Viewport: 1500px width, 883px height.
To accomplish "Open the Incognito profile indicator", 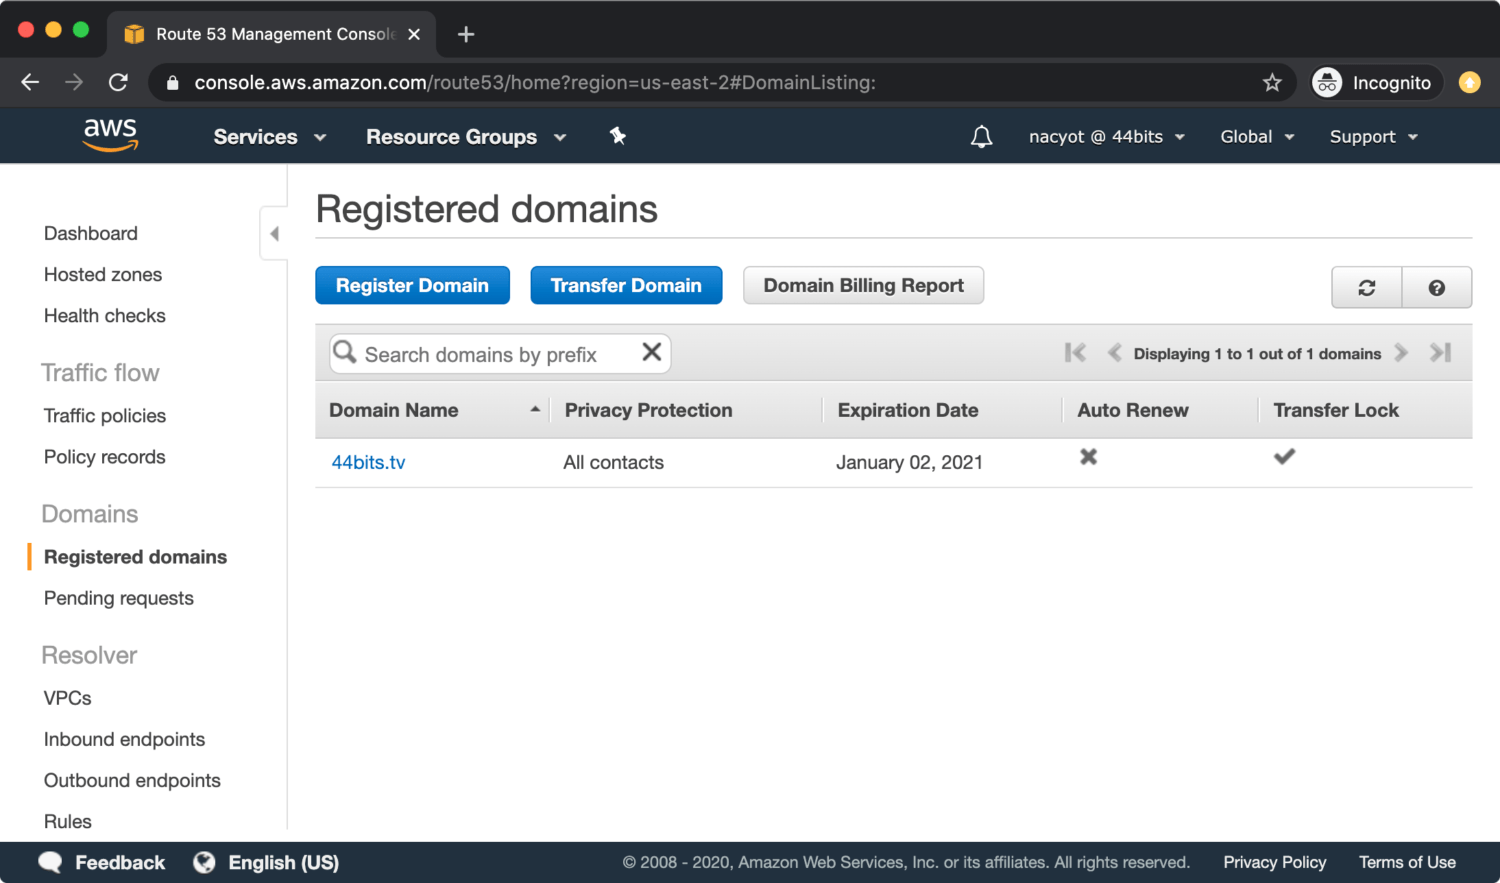I will 1377,83.
